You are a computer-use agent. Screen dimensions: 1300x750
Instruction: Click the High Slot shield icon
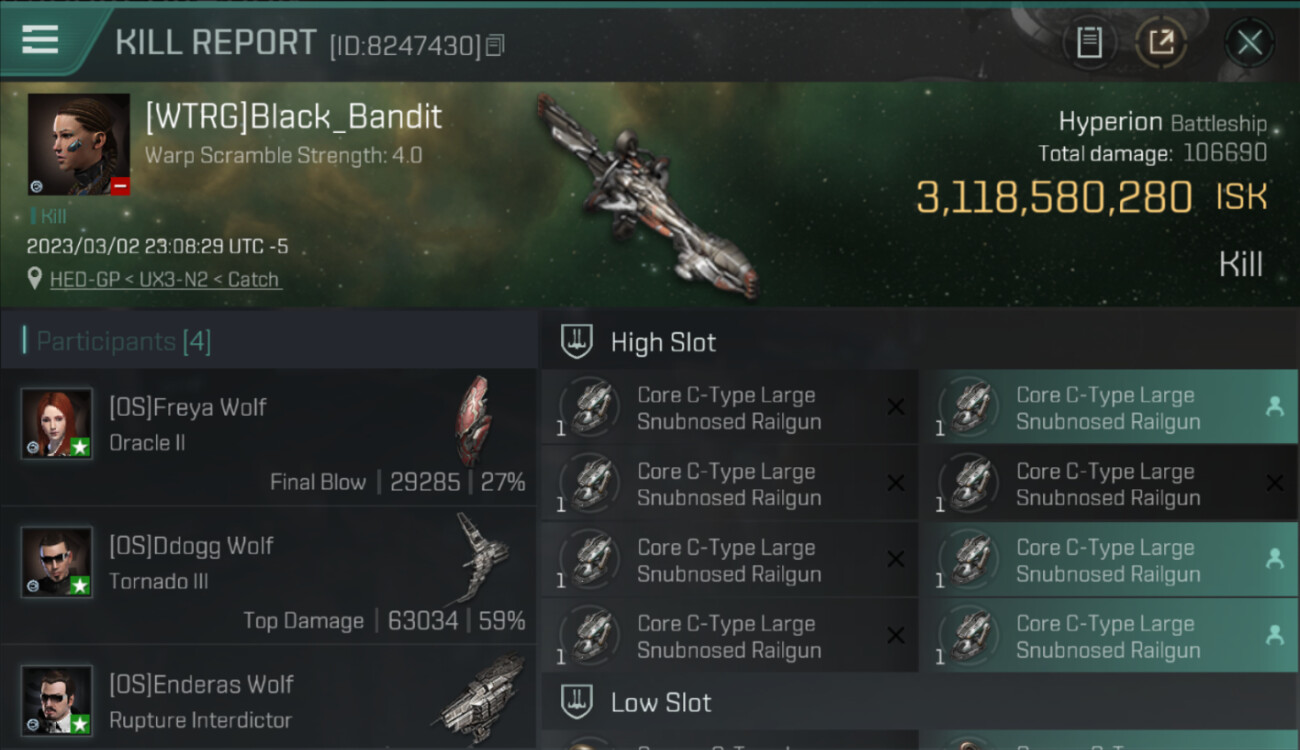(x=576, y=342)
